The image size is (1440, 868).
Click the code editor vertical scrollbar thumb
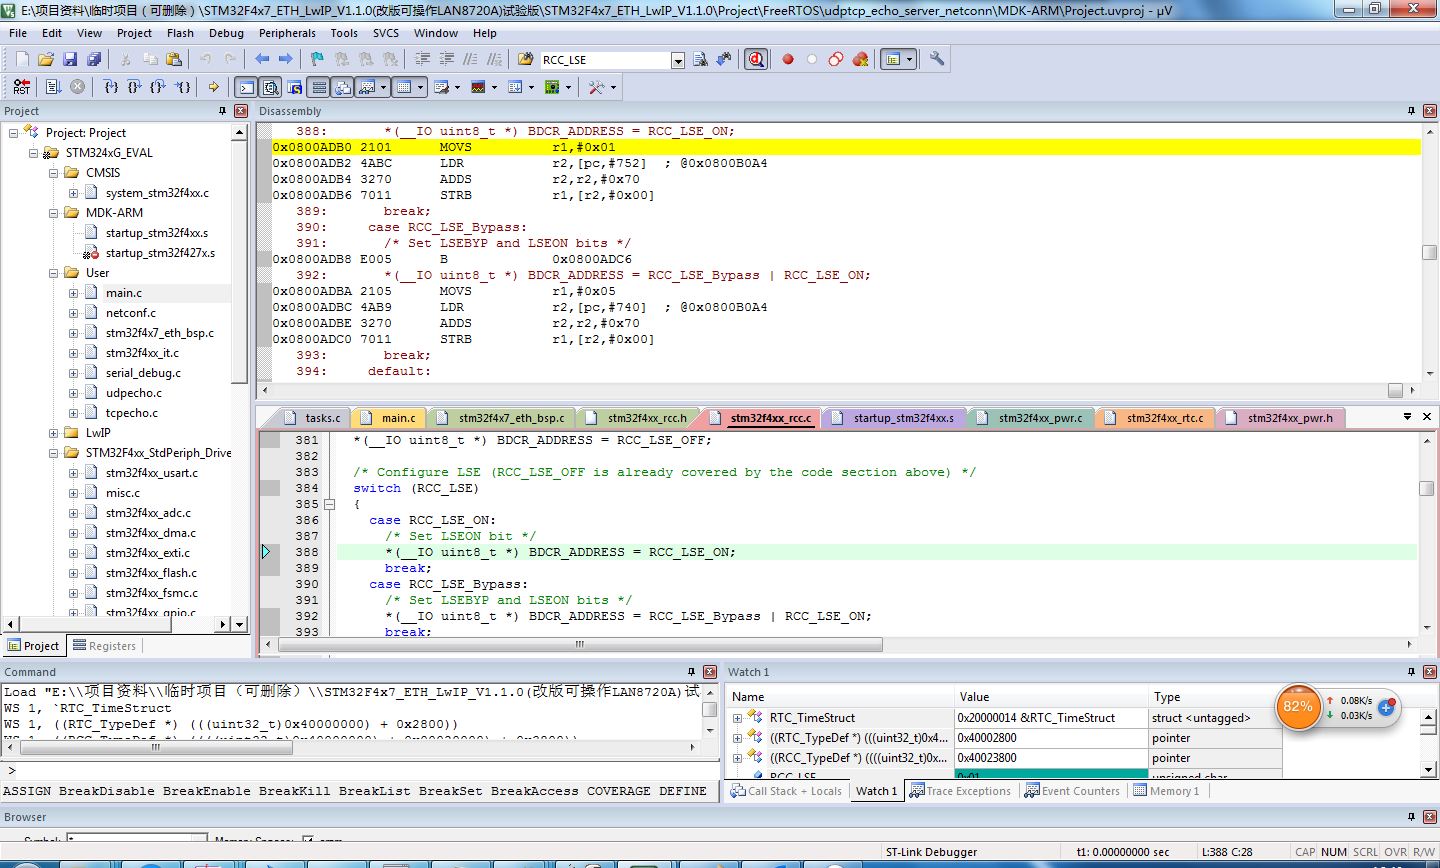1427,488
